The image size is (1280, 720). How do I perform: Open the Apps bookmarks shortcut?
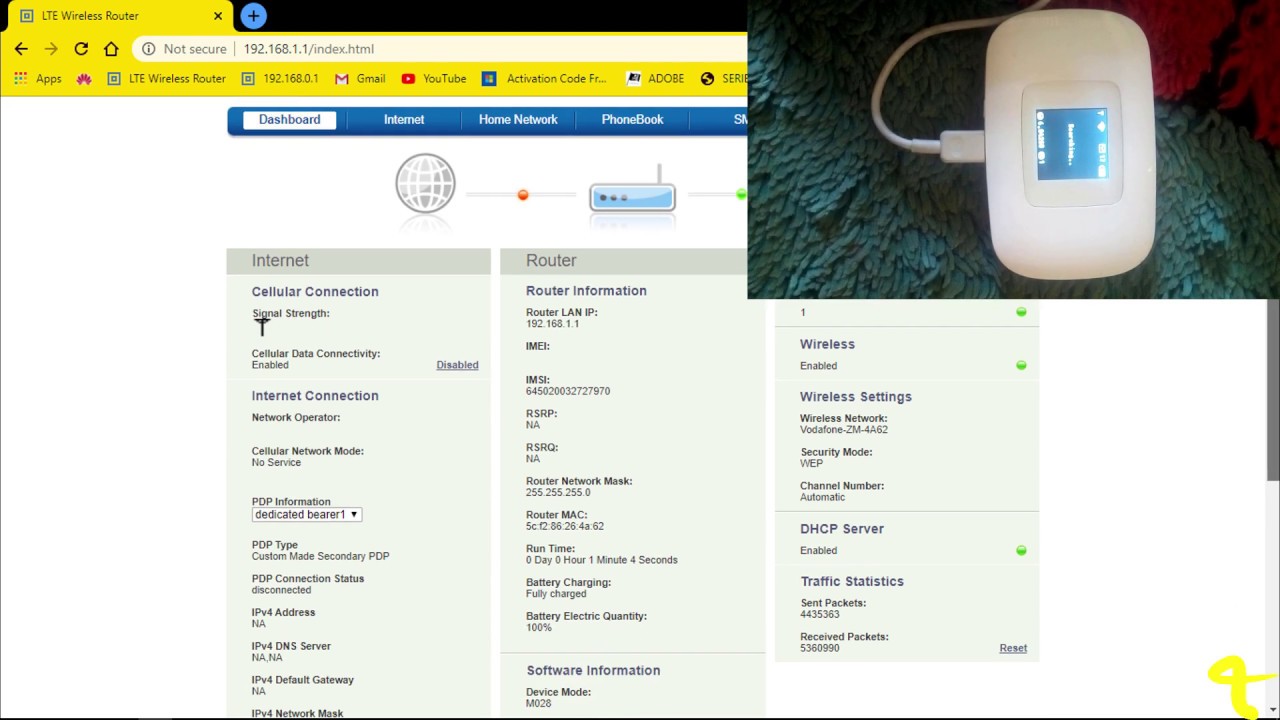(38, 78)
